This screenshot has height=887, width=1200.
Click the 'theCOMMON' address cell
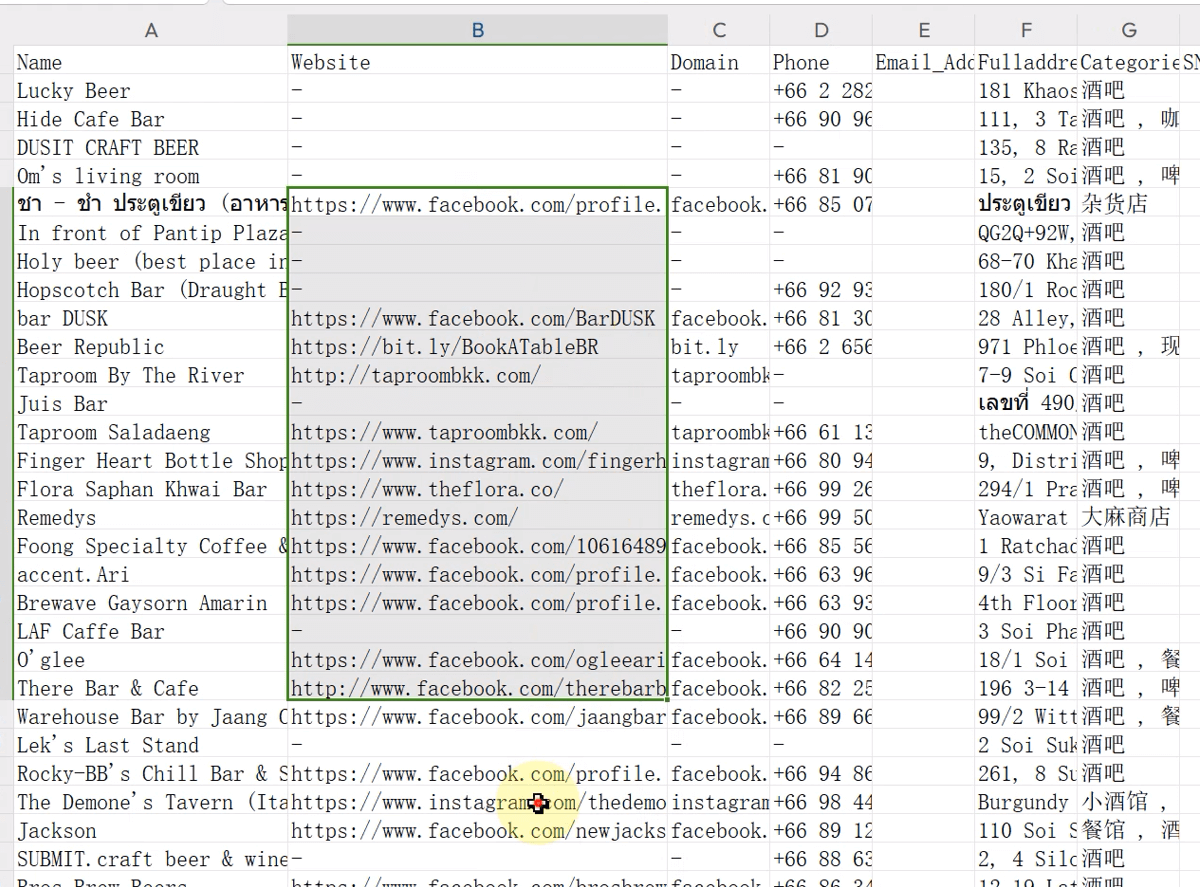pyautogui.click(x=1027, y=433)
